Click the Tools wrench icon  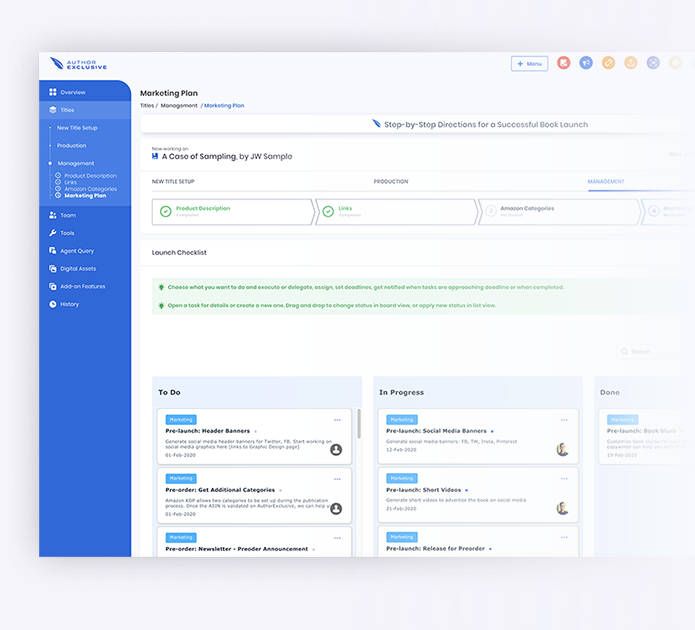[53, 233]
